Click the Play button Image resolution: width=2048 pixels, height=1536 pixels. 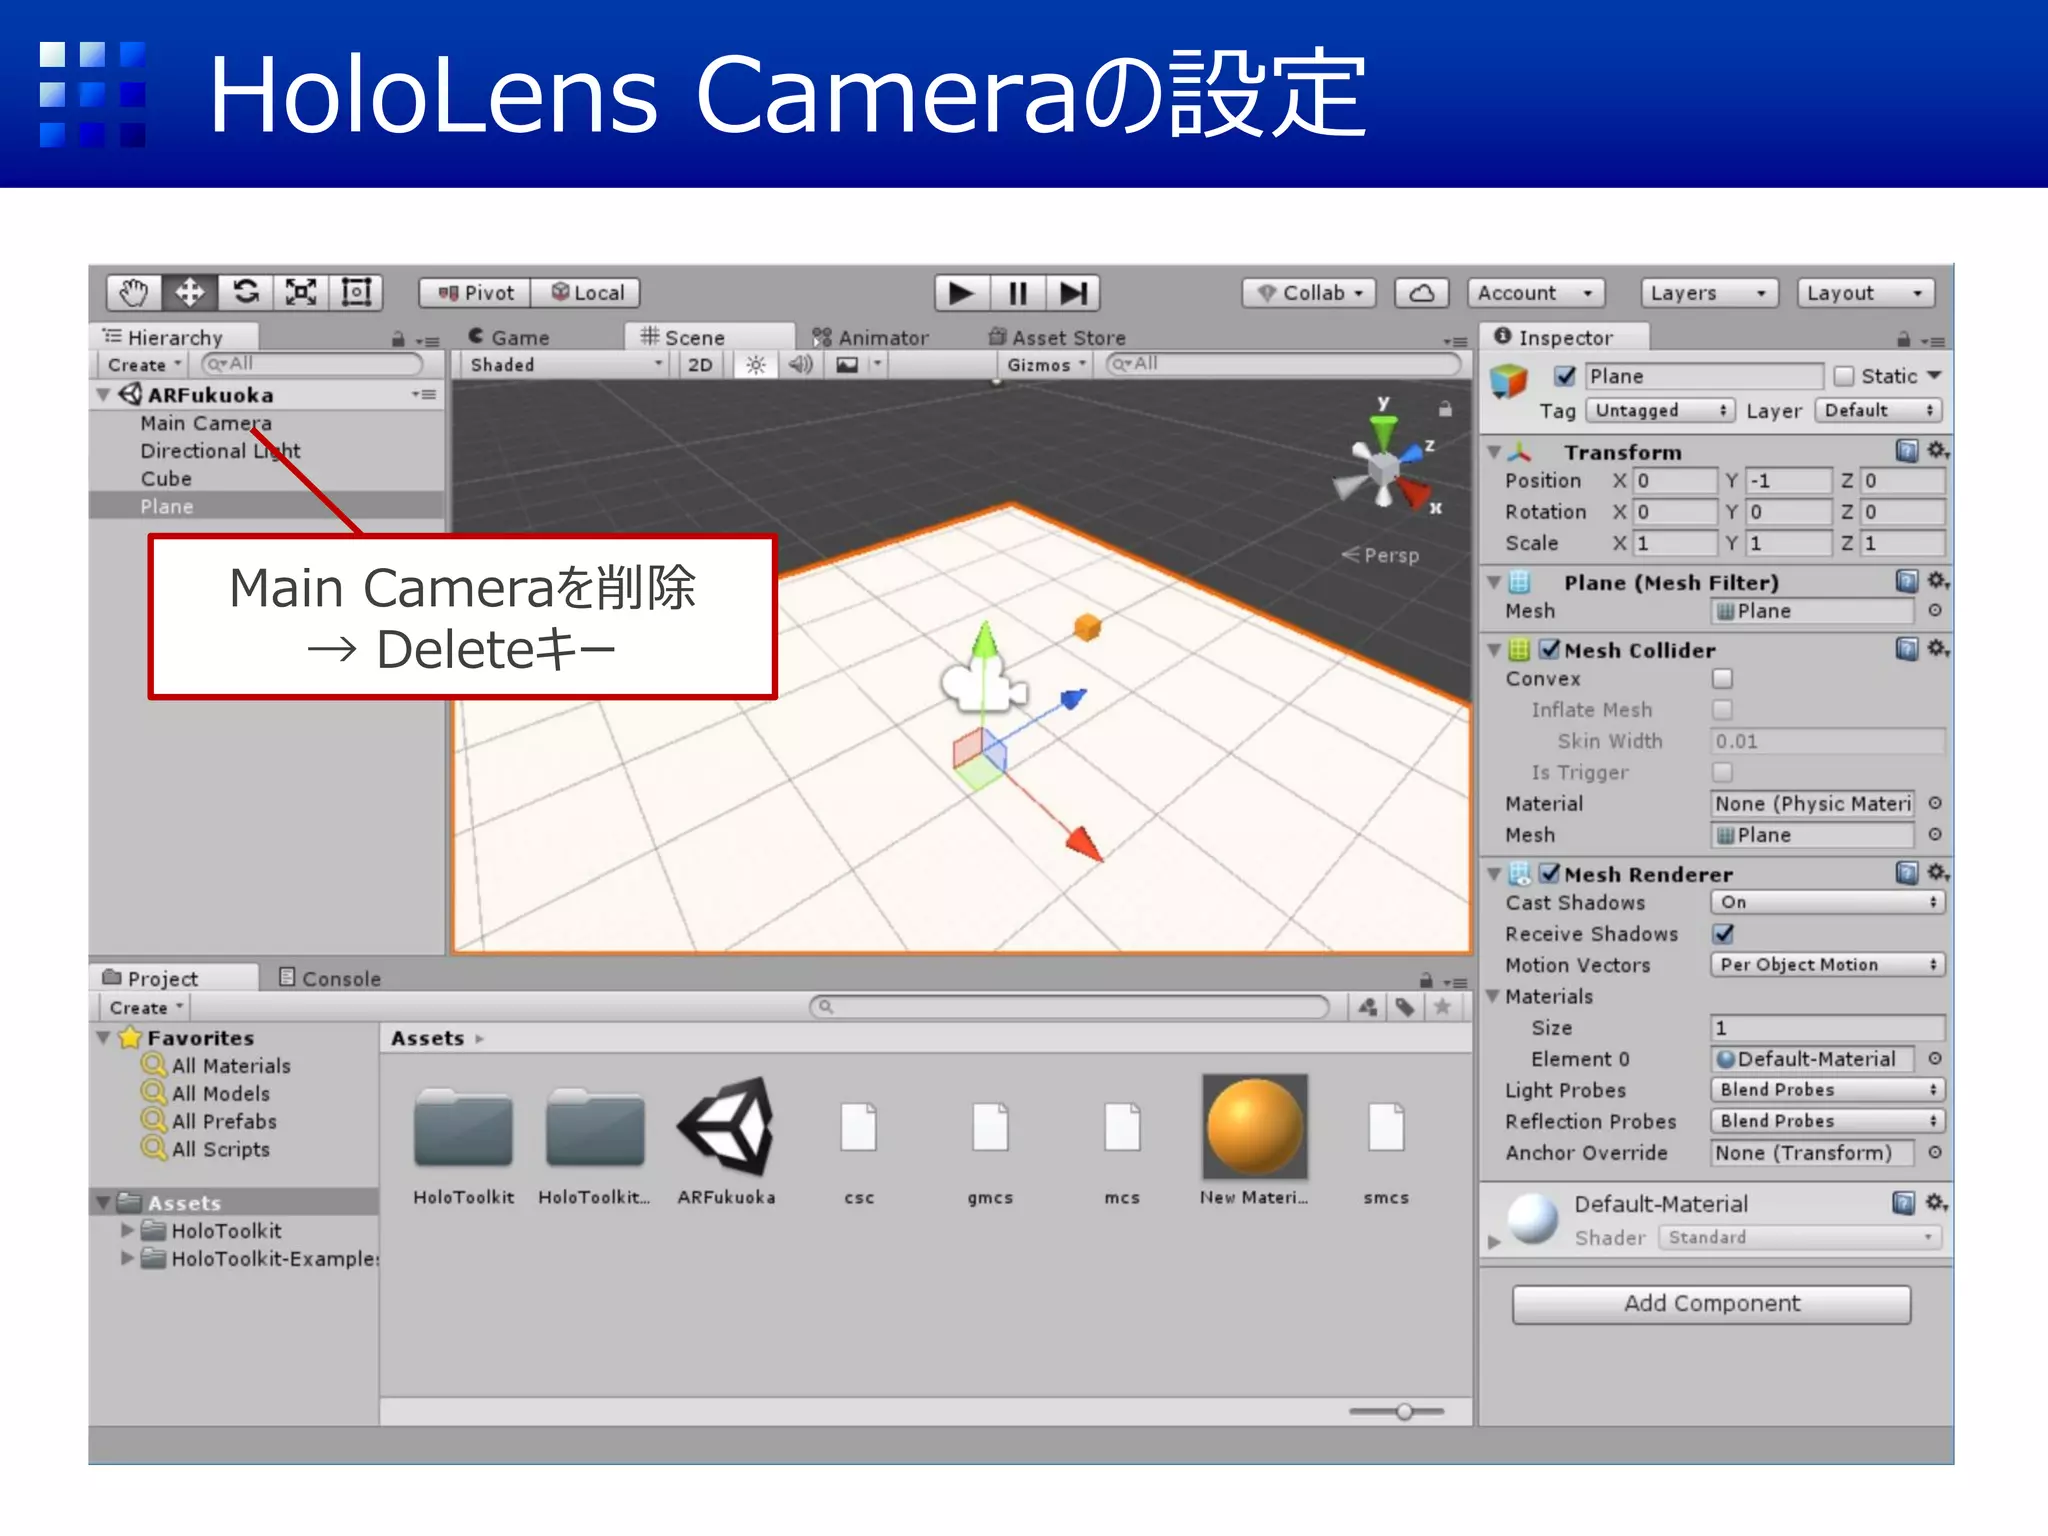[962, 293]
